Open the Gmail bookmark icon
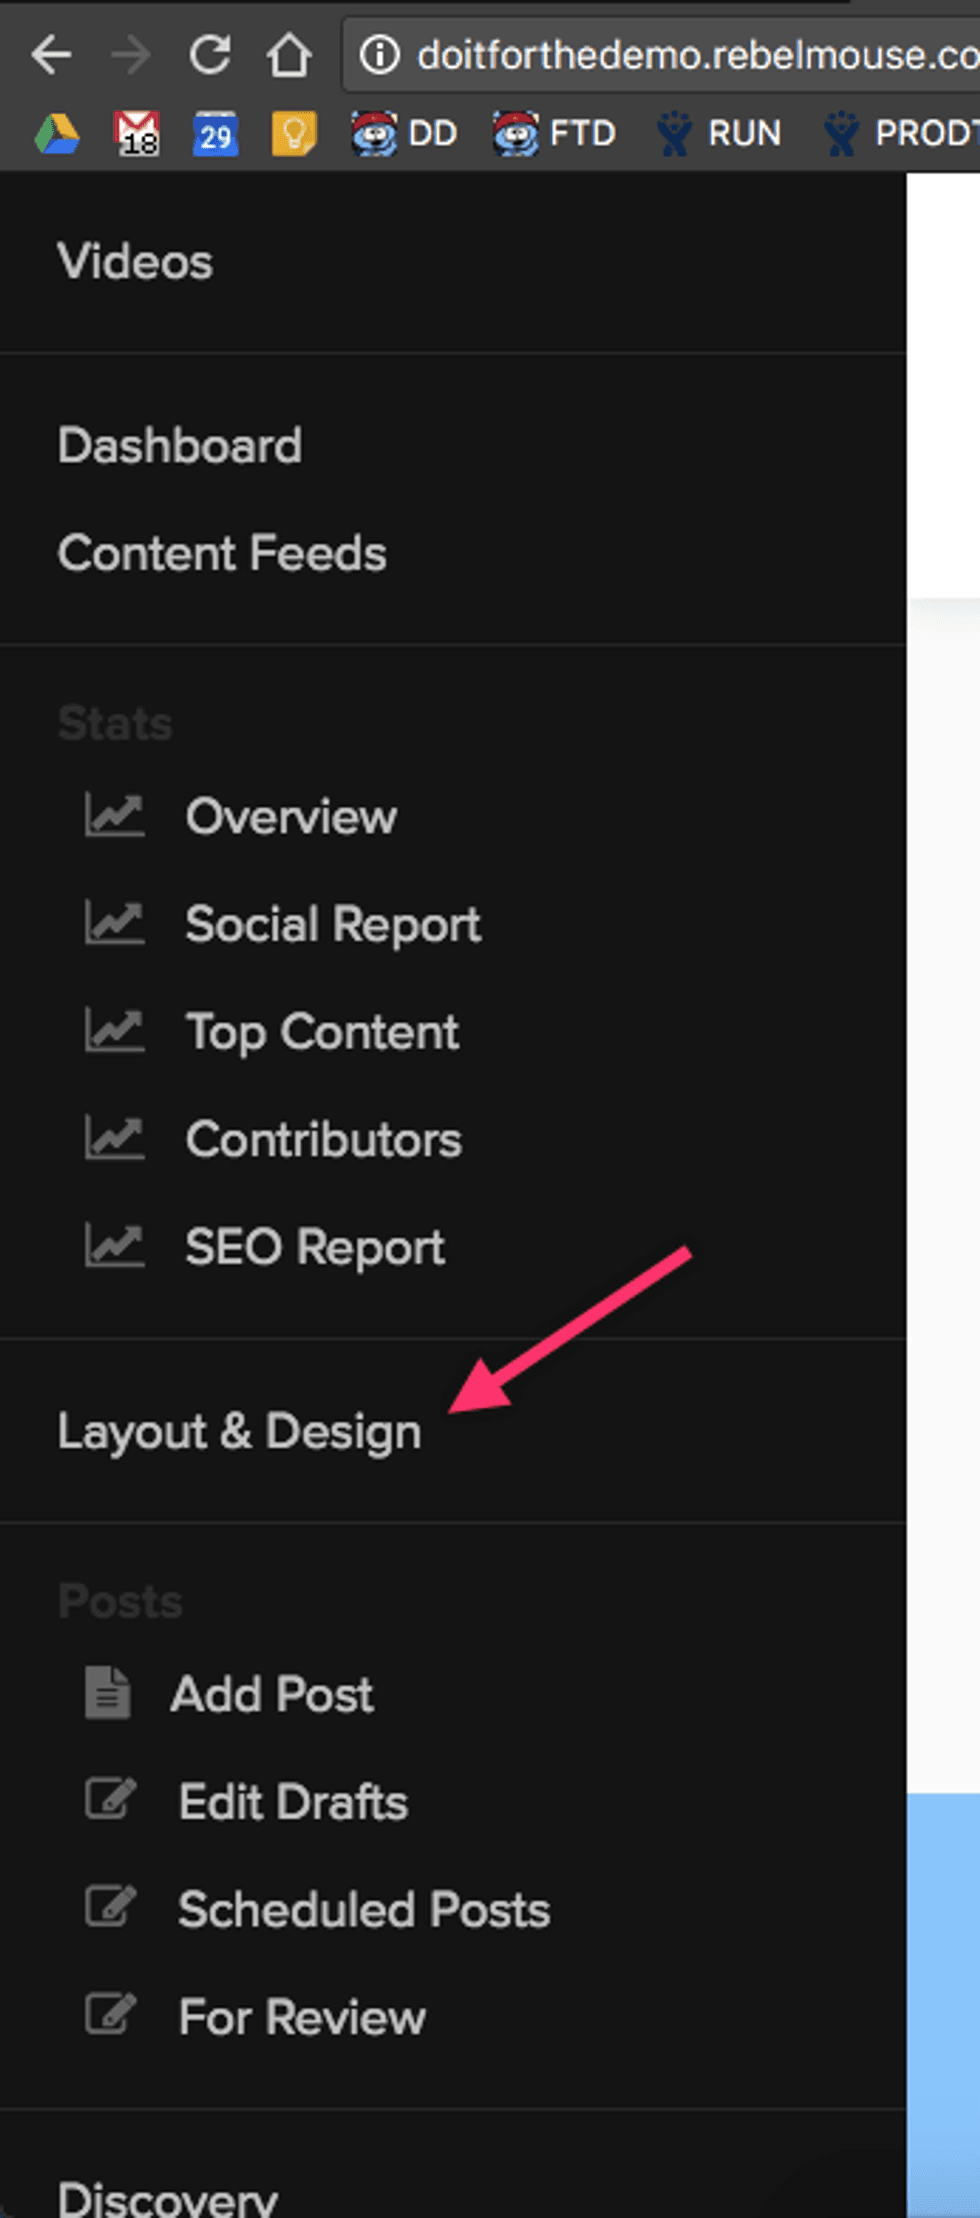 click(x=137, y=133)
